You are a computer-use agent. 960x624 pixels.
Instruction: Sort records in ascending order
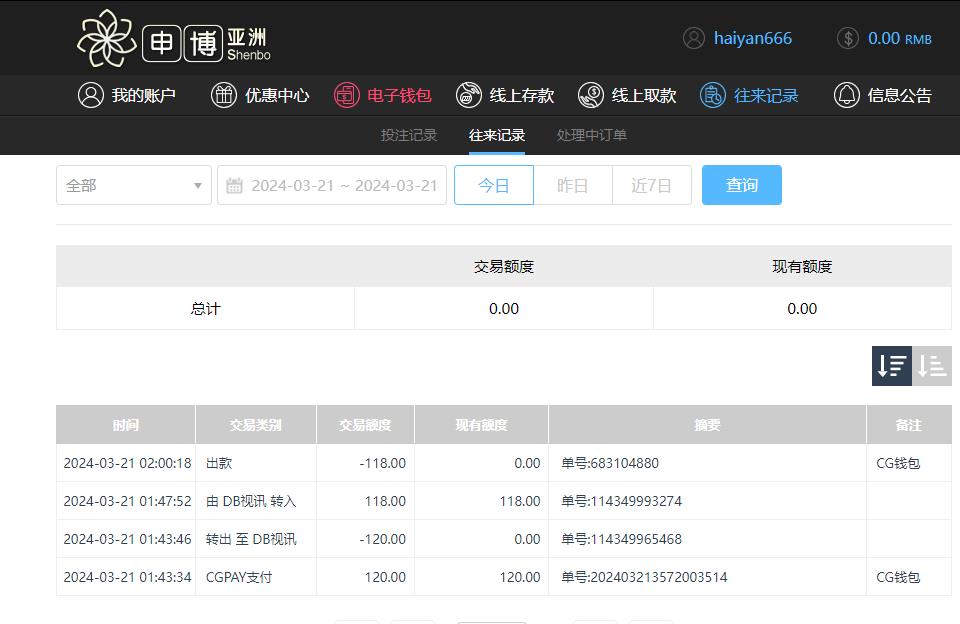[x=932, y=366]
